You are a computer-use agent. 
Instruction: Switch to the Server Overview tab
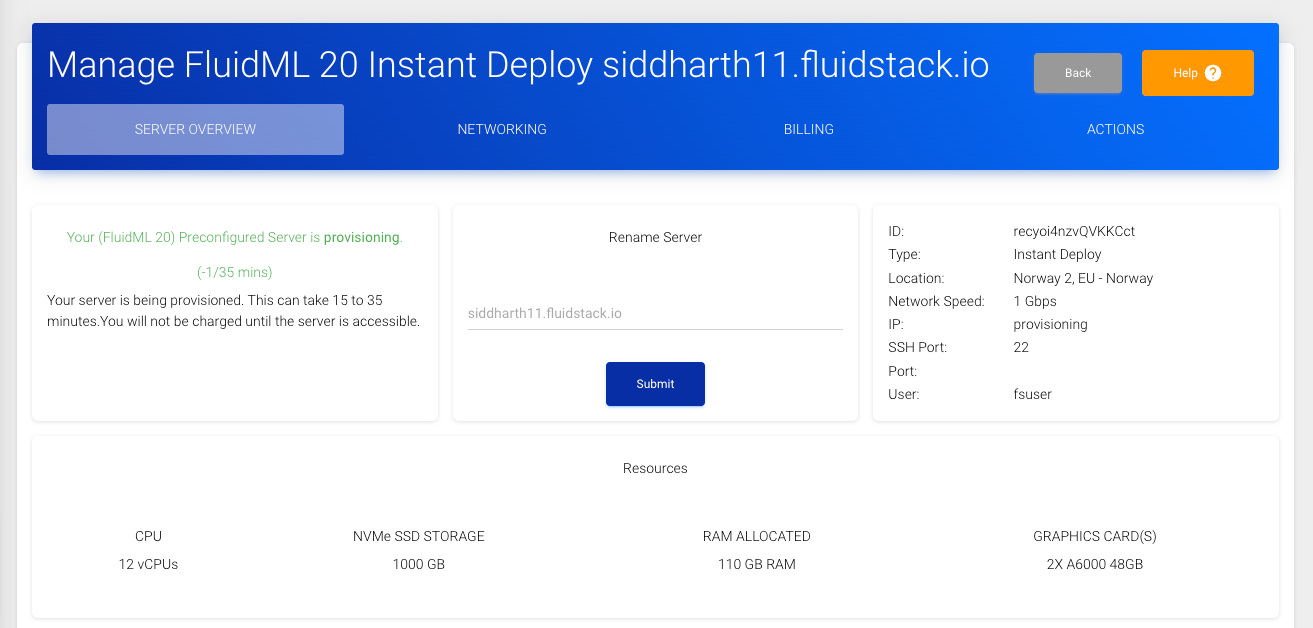pos(195,129)
